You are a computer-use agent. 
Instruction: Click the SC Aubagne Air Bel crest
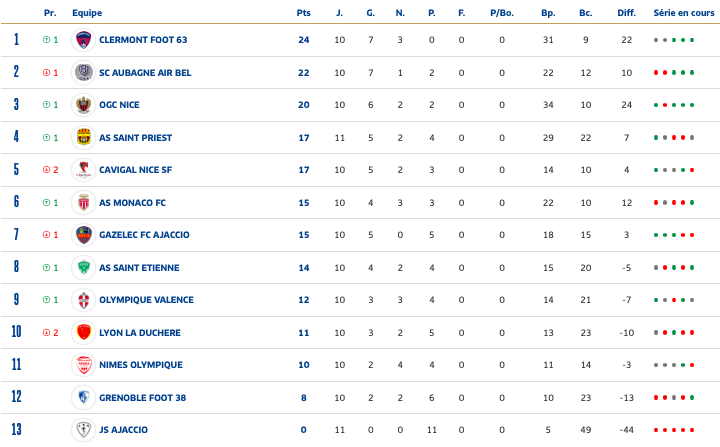click(x=84, y=73)
